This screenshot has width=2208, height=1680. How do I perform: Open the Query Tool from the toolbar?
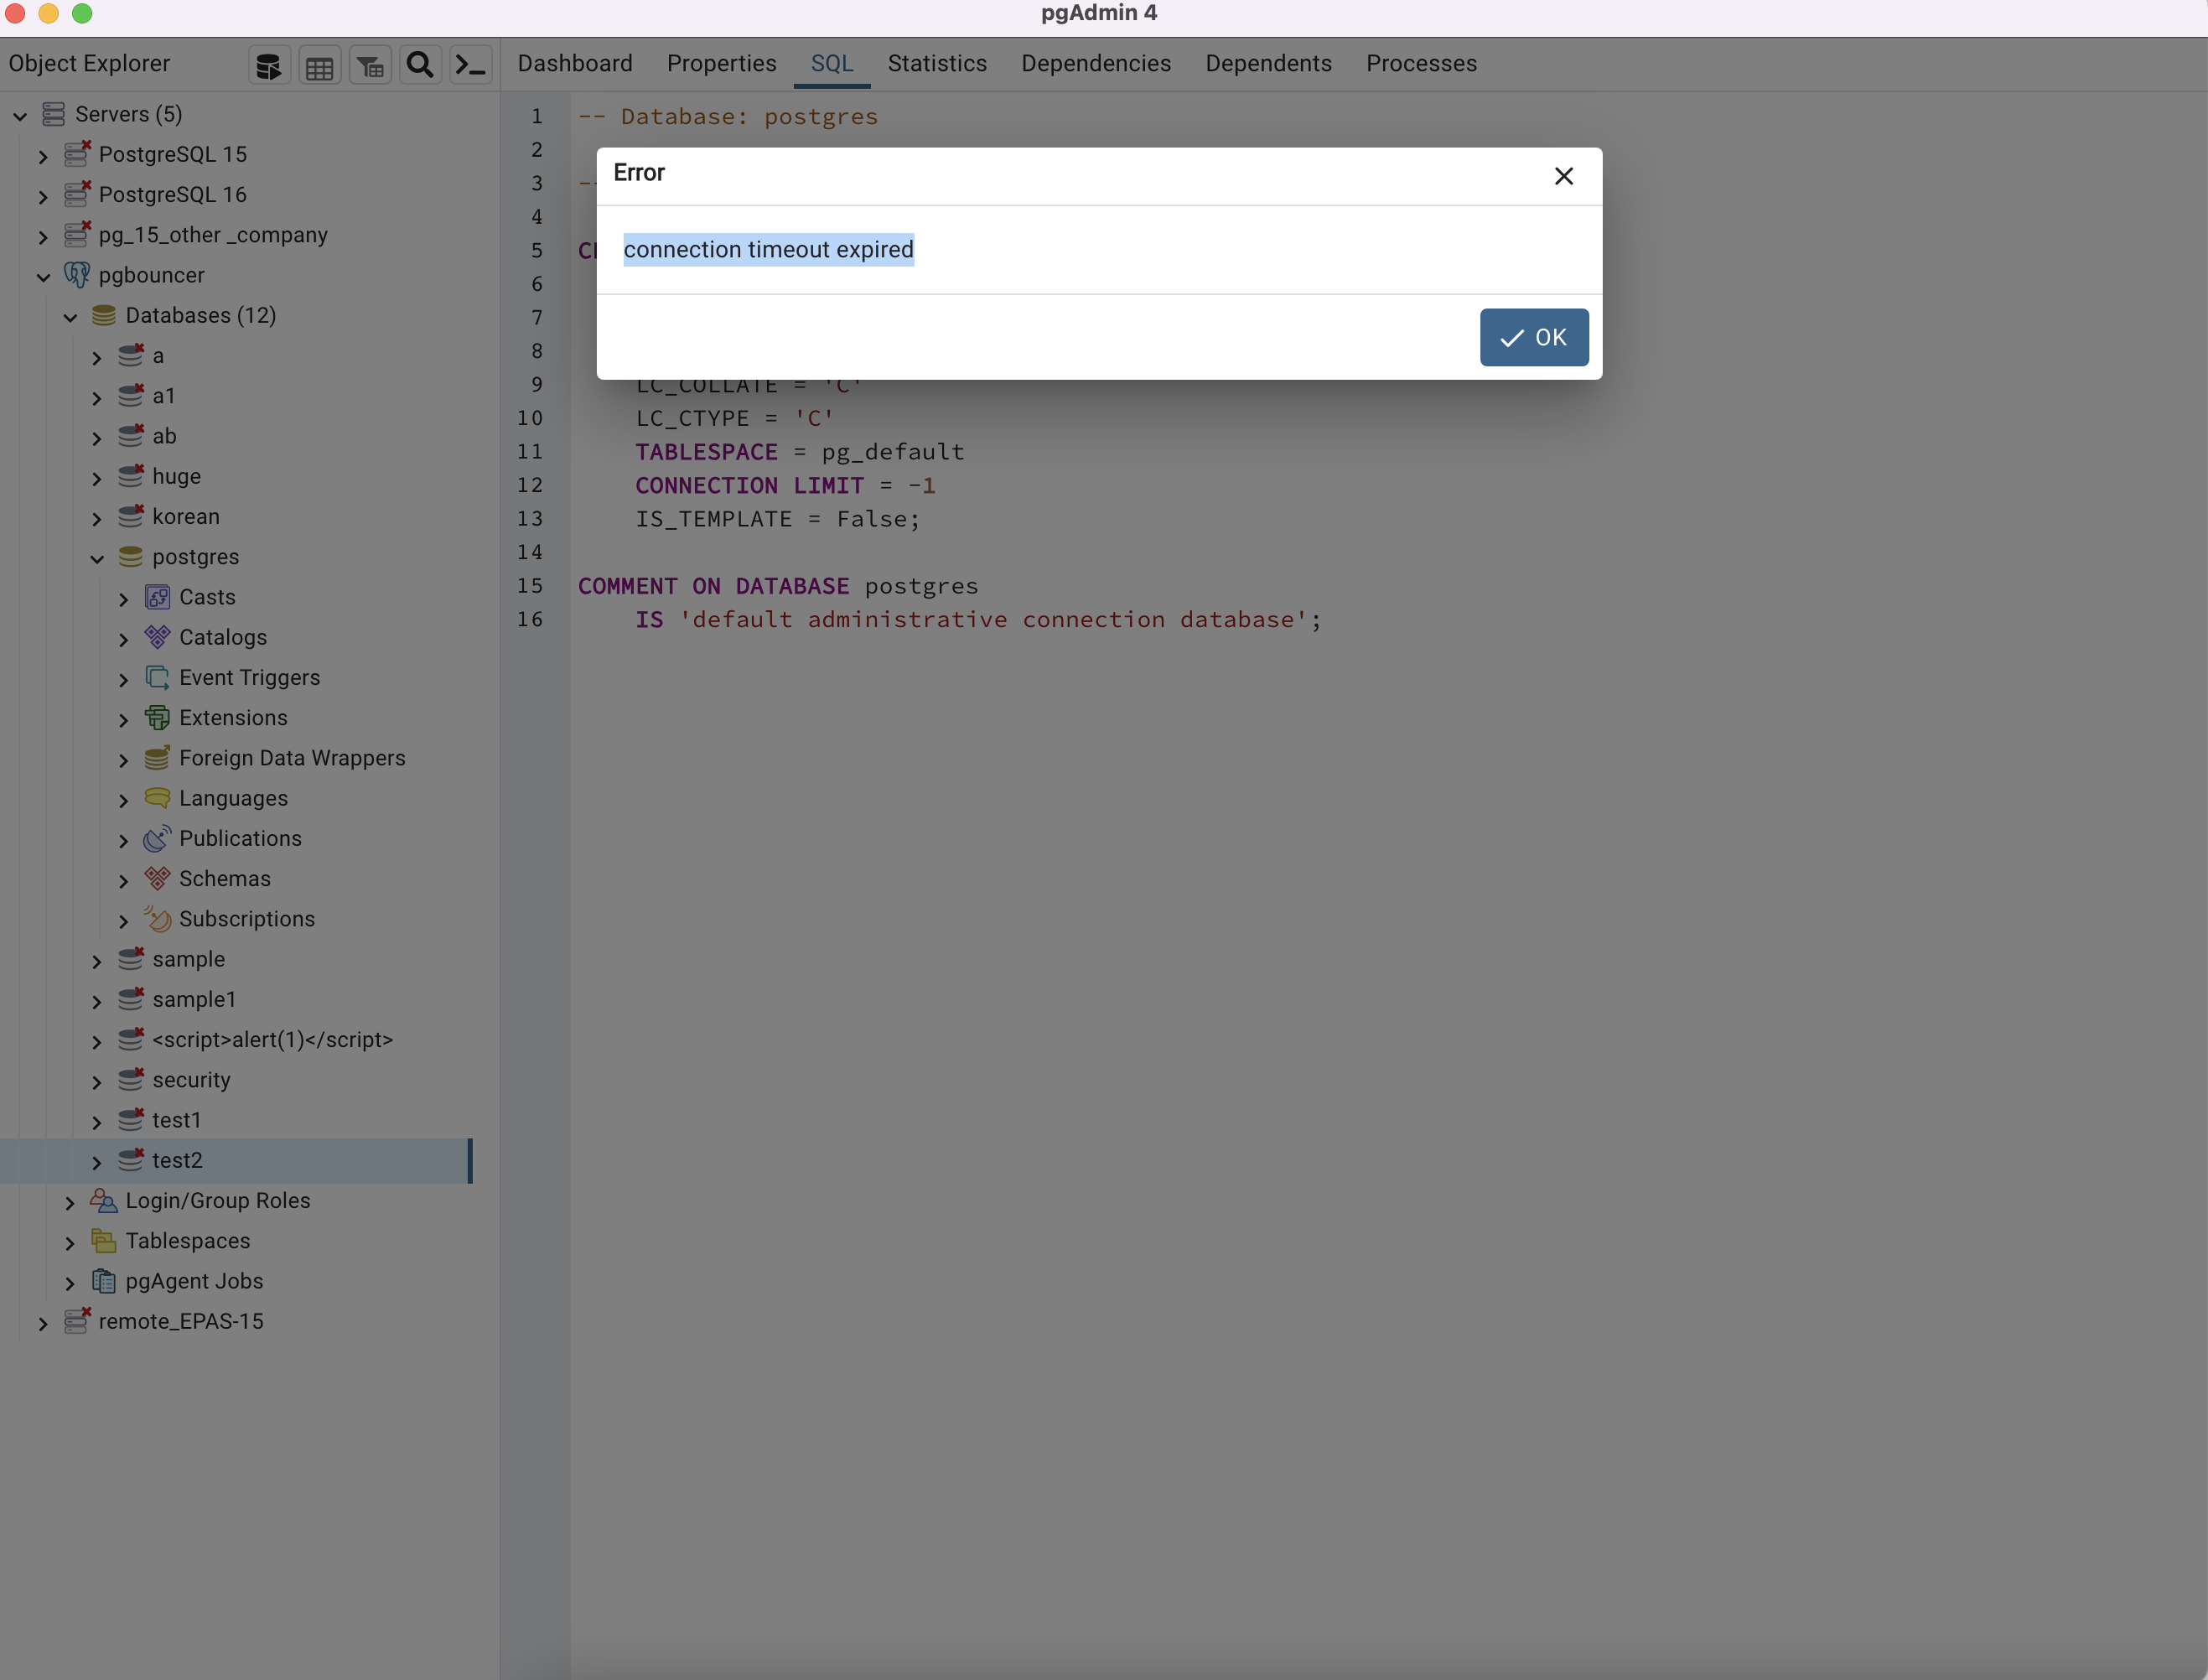point(268,64)
